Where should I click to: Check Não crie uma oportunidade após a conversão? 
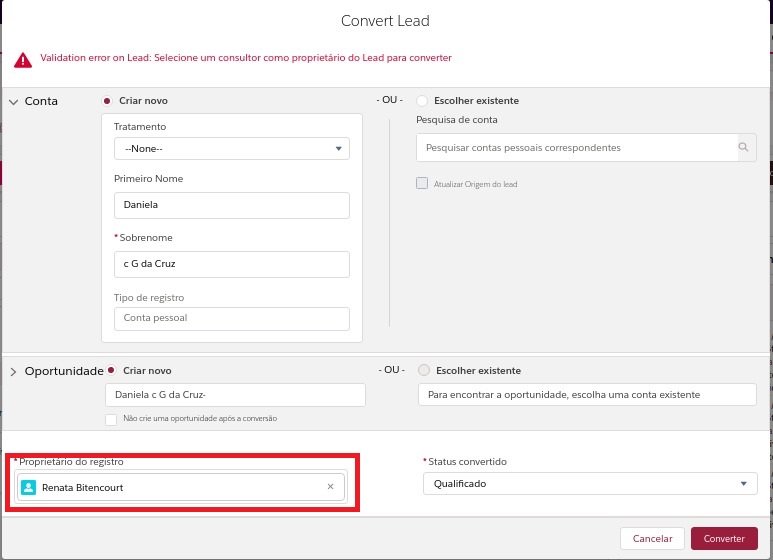click(x=111, y=418)
